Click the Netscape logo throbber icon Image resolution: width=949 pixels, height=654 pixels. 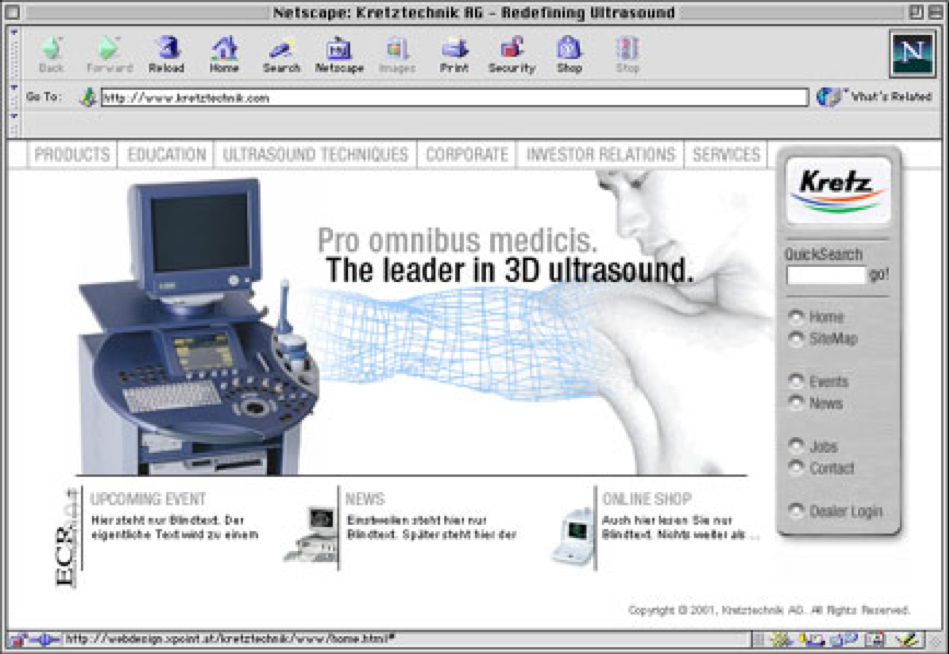click(911, 53)
